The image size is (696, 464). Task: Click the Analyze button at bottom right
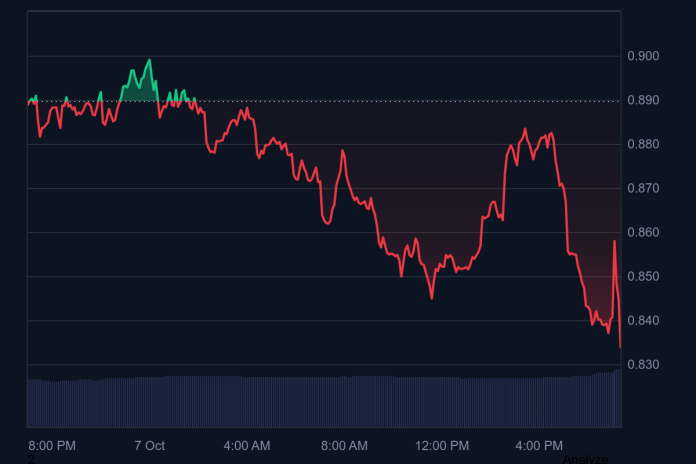coord(585,459)
